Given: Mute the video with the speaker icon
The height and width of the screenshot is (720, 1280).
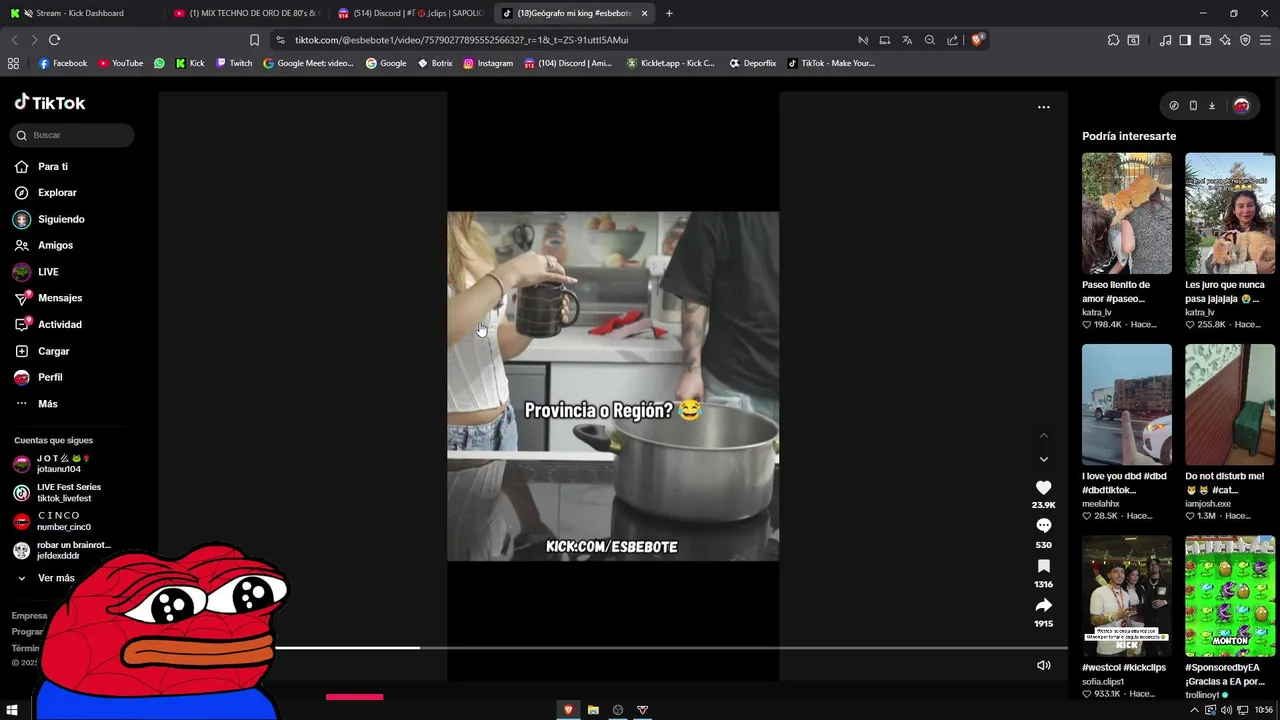Looking at the screenshot, I should (x=1043, y=665).
